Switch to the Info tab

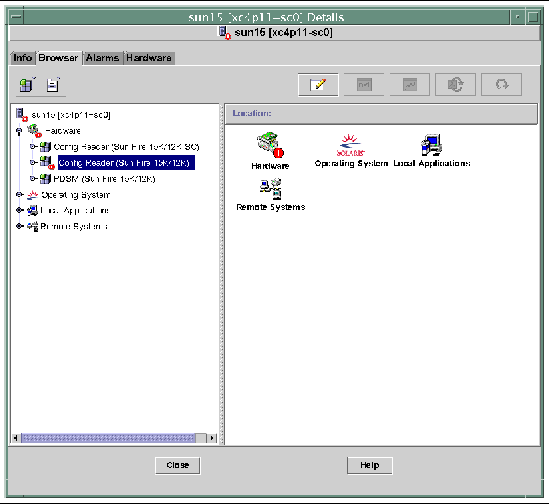[22, 58]
